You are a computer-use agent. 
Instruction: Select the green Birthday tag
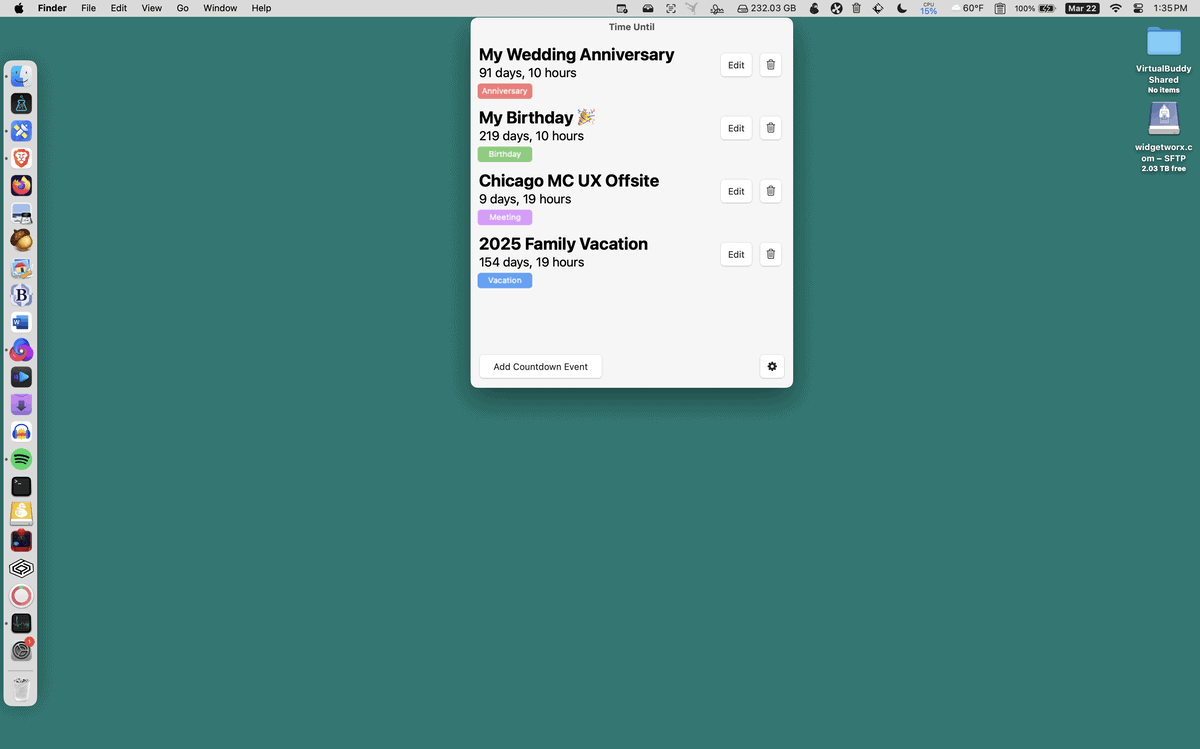[504, 154]
